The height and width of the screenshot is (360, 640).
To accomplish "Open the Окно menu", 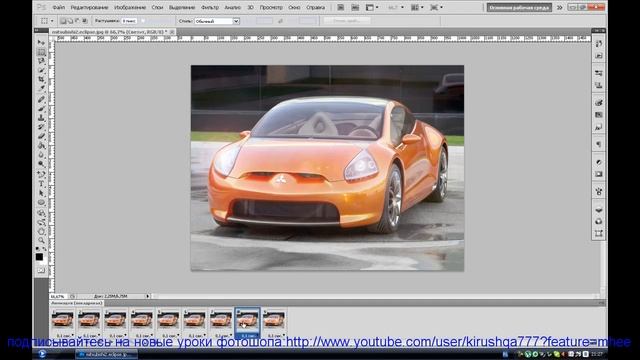I will pos(294,7).
